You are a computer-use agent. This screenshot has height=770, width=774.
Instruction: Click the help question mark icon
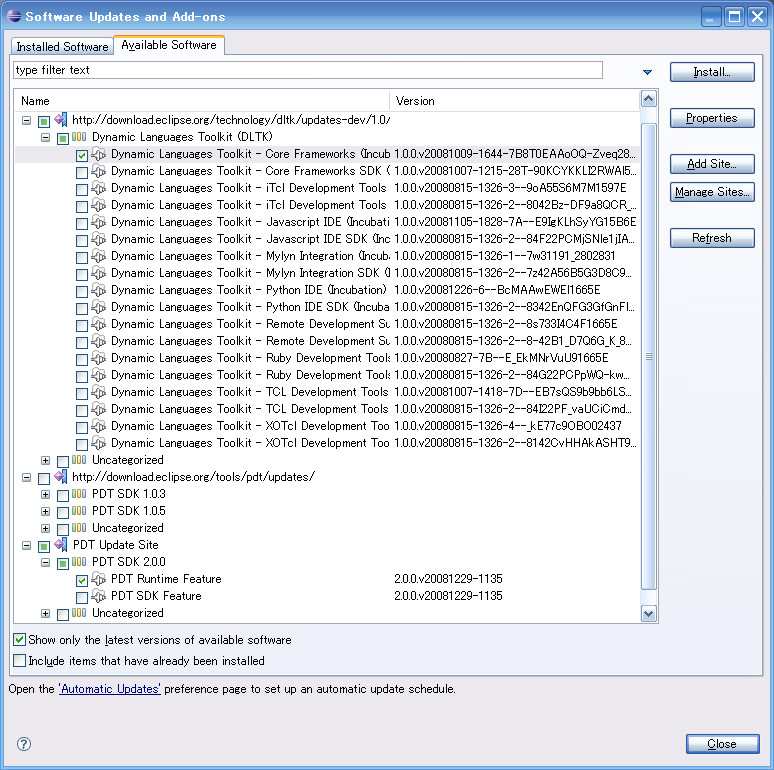coord(24,744)
